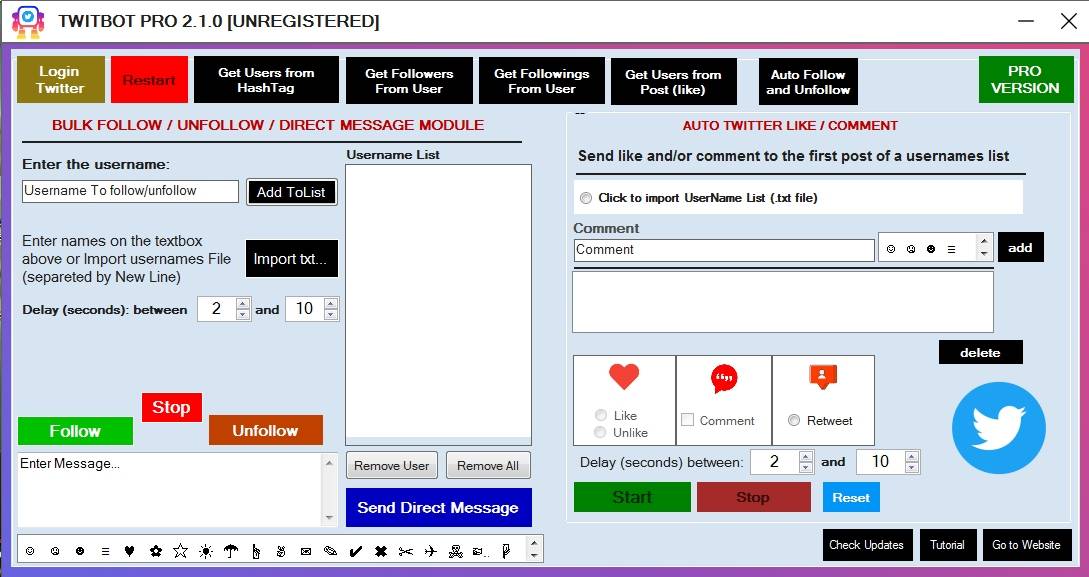This screenshot has width=1089, height=577.
Task: Insert the scissors symbol
Action: pos(406,551)
